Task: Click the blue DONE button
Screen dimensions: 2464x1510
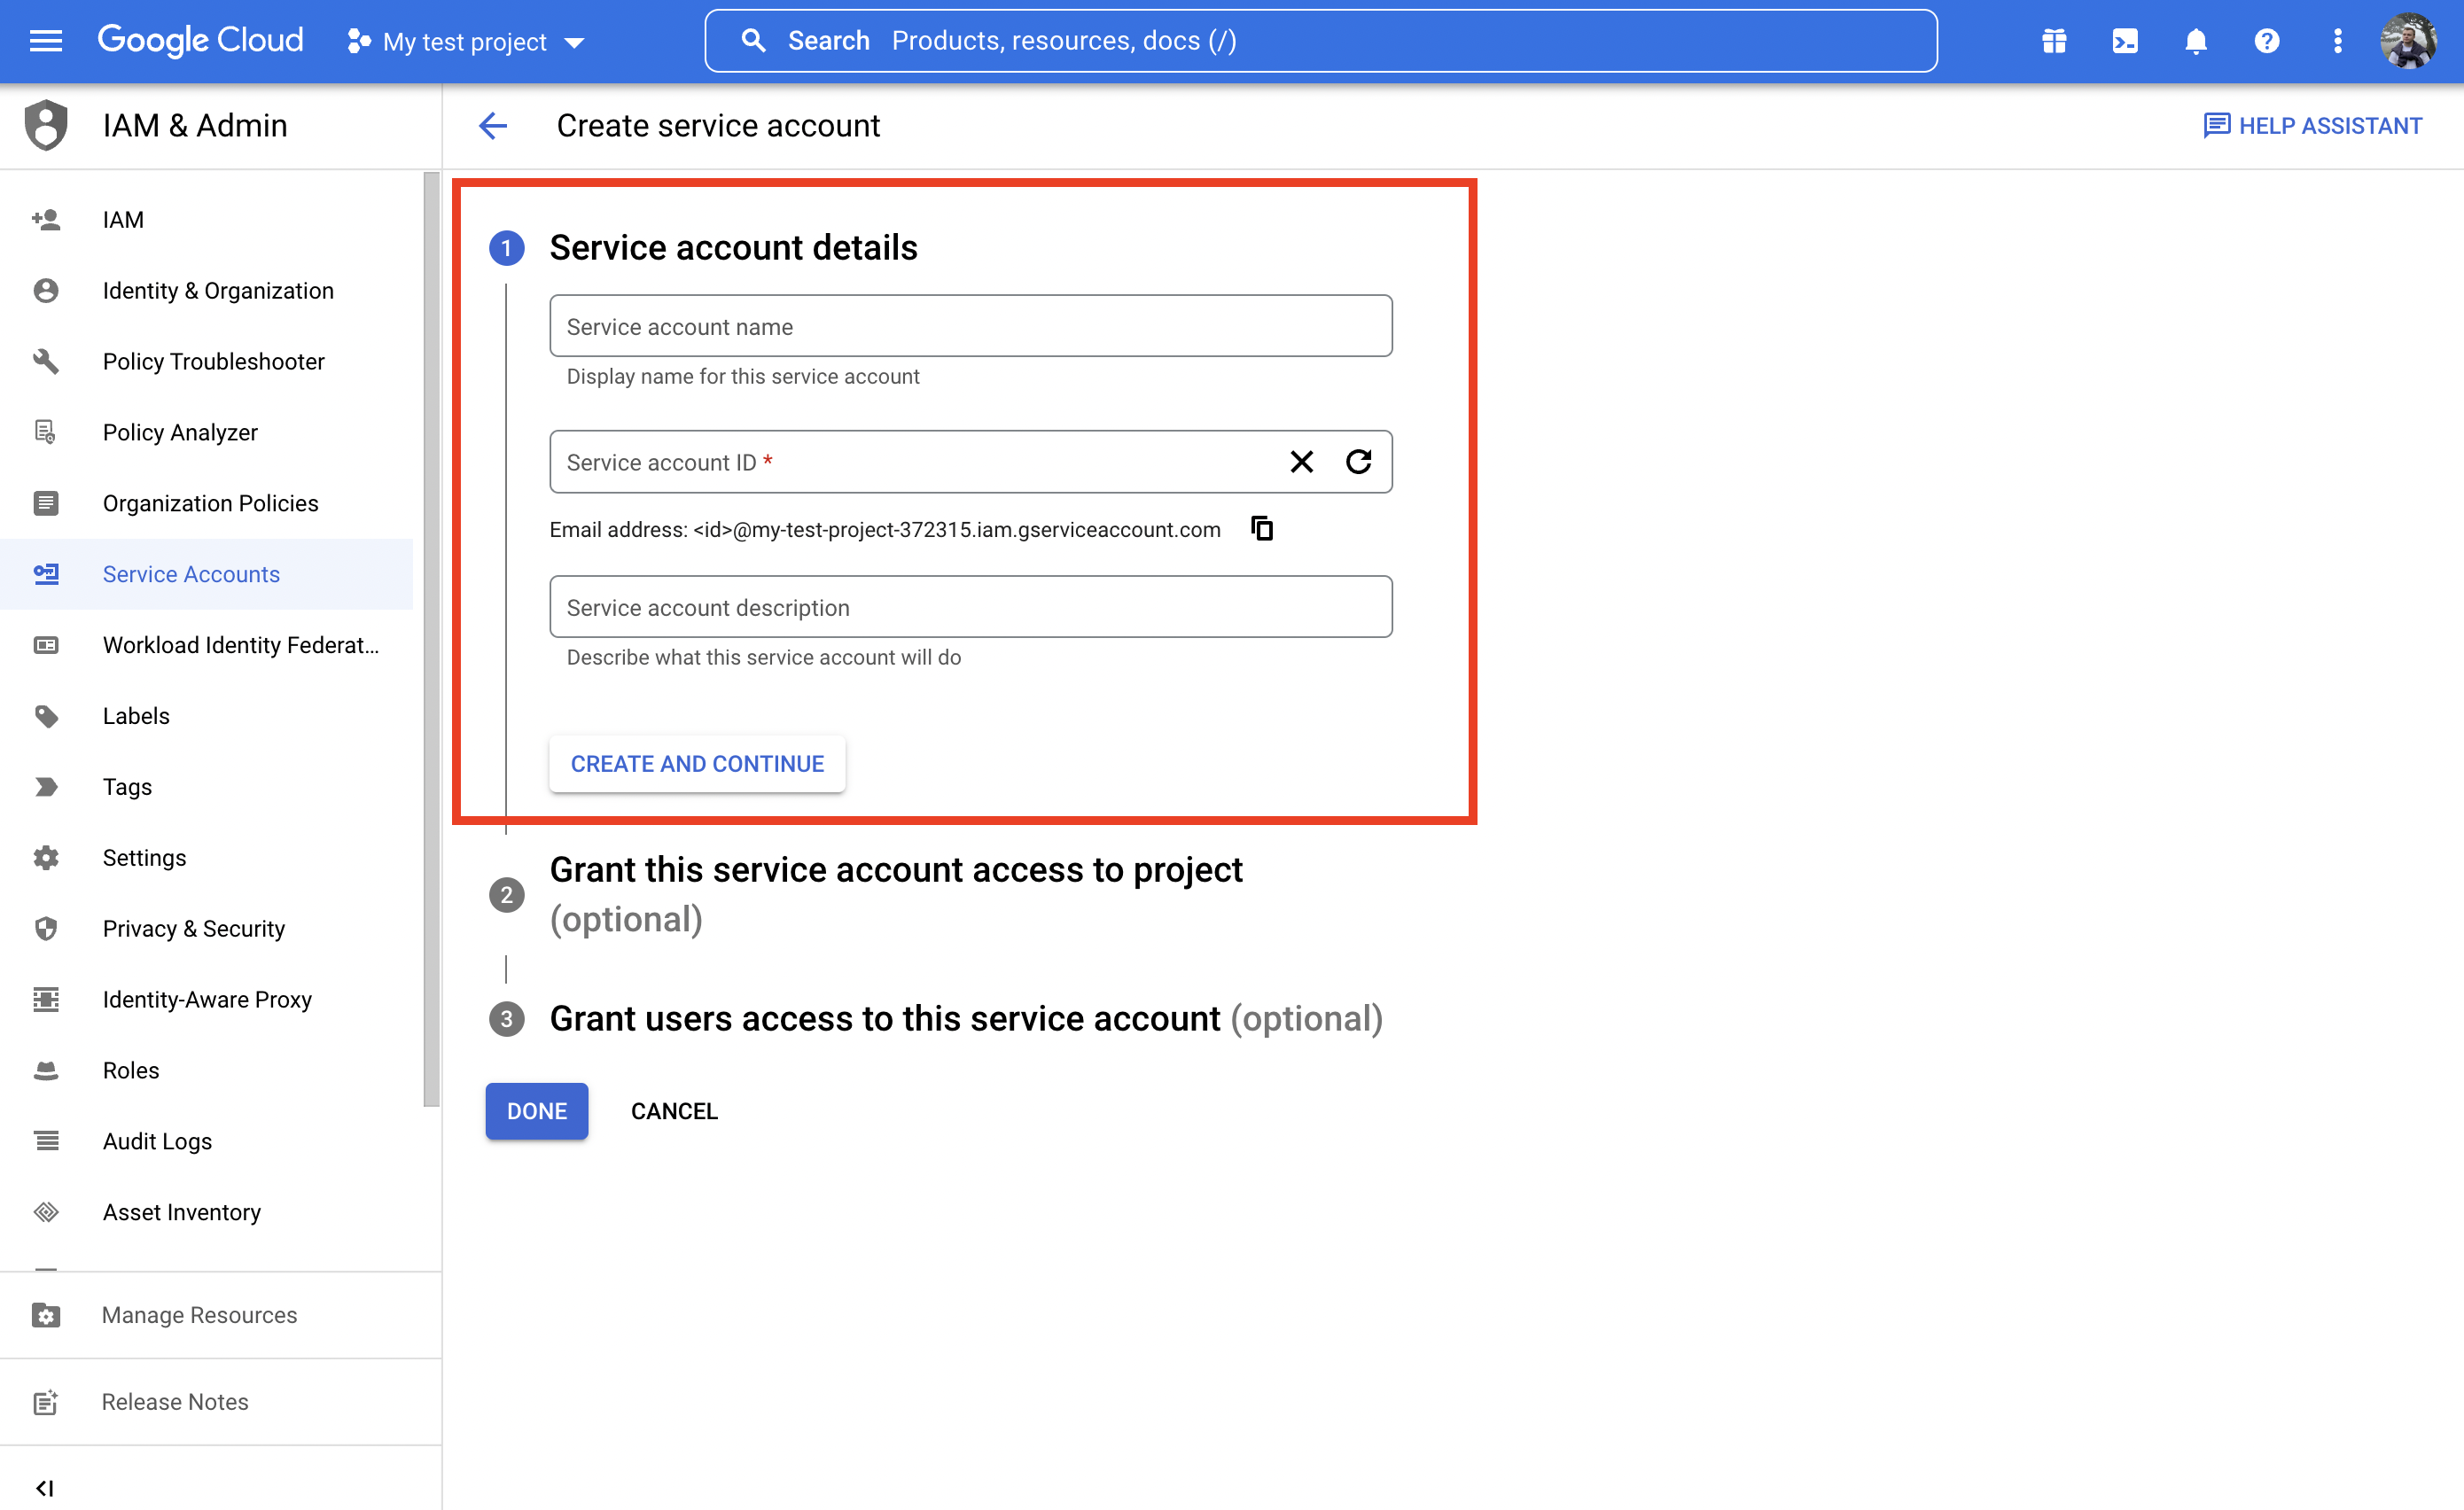Action: pos(536,1111)
